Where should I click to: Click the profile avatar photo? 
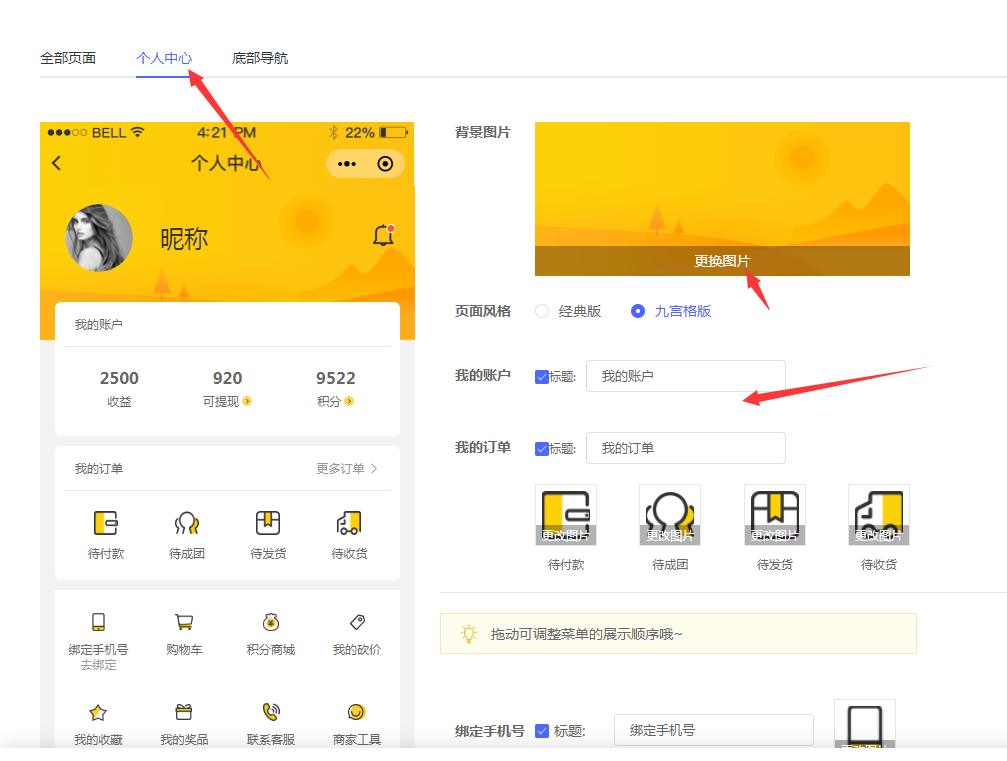[99, 238]
